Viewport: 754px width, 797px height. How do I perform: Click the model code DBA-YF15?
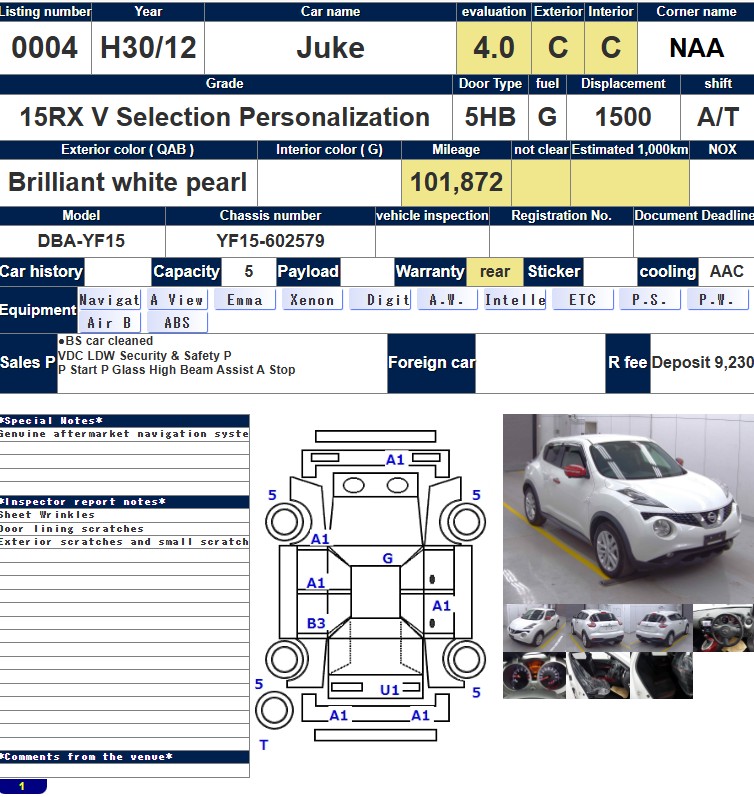tap(81, 240)
